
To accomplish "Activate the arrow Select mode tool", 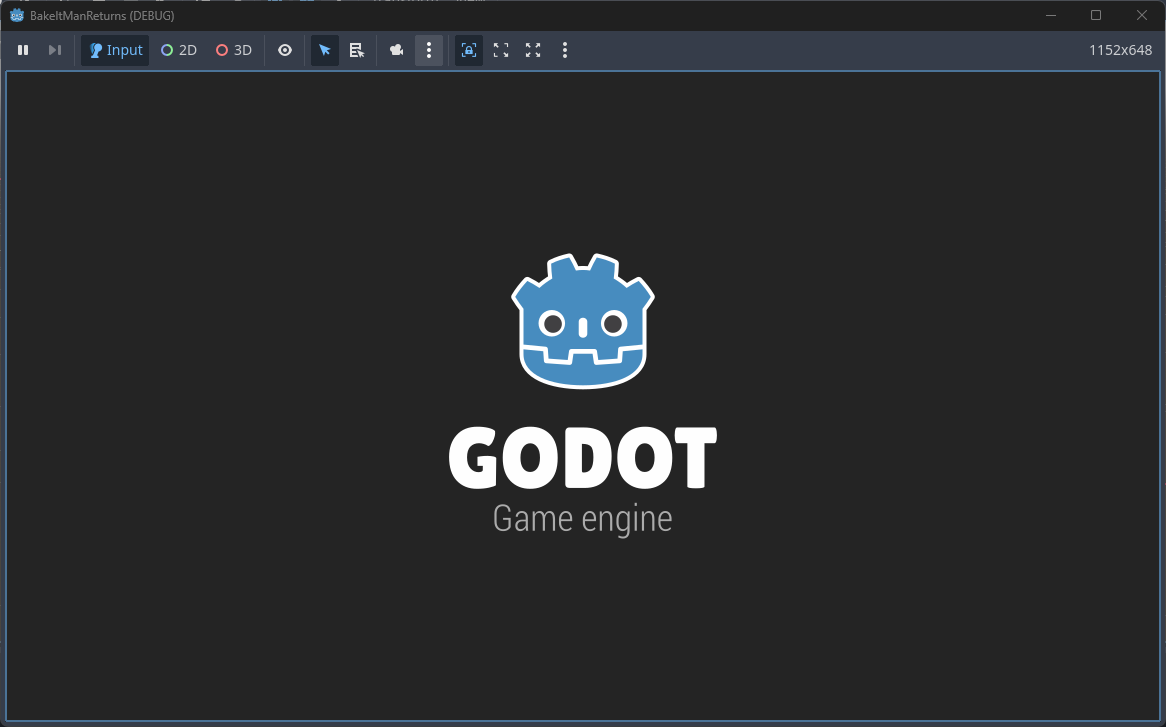I will 324,50.
